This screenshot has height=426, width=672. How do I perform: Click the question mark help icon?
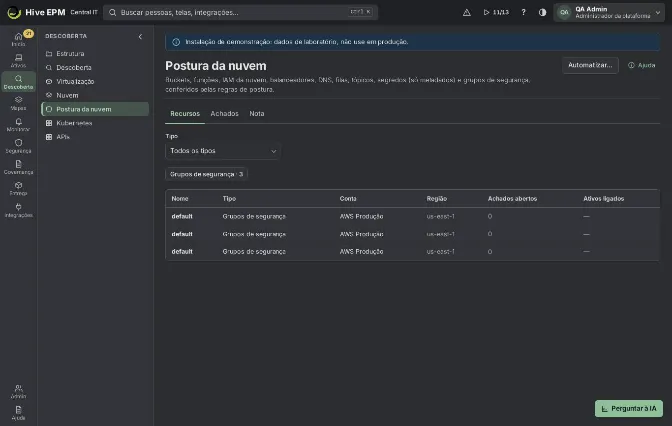(523, 12)
